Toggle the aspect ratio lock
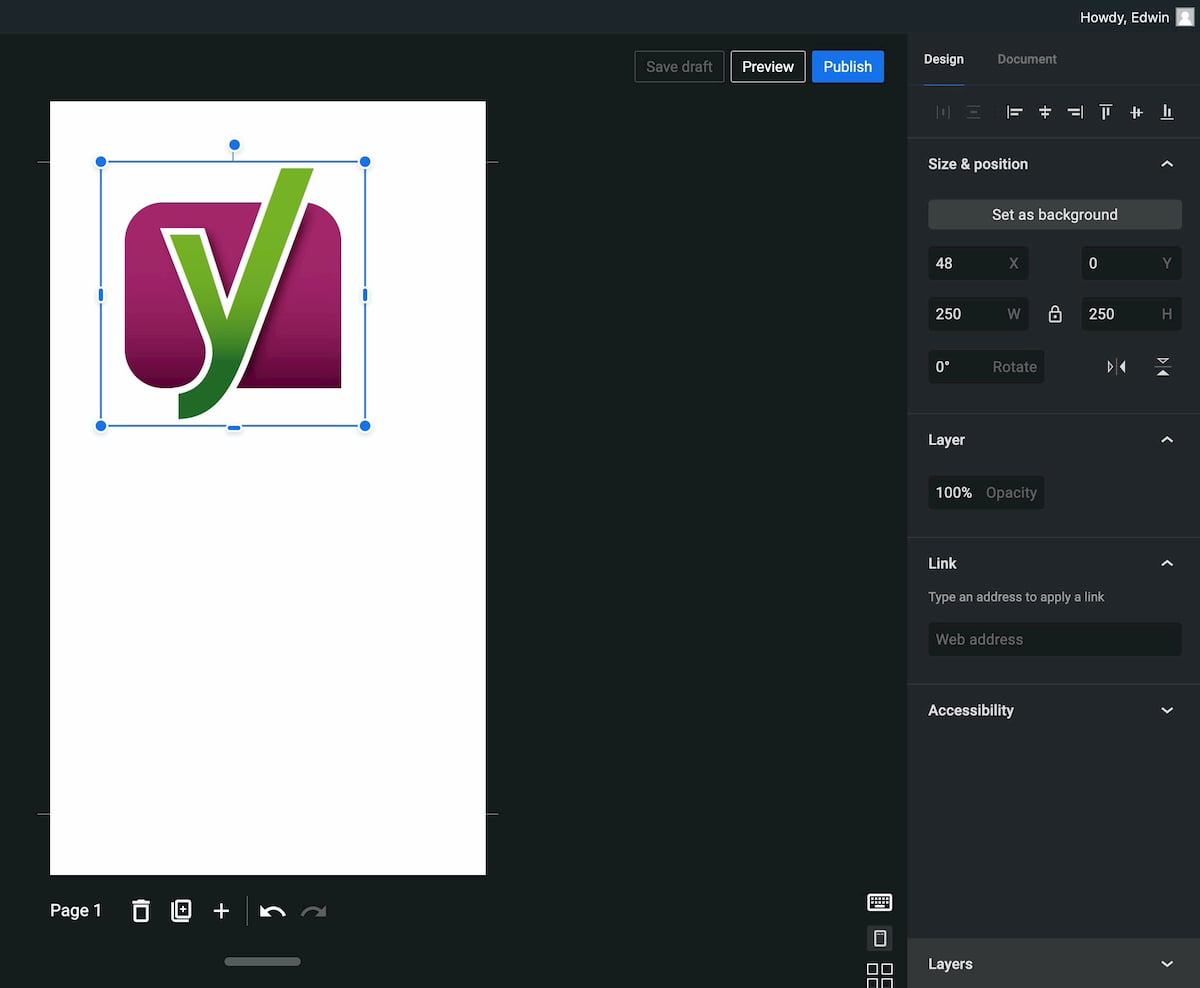The height and width of the screenshot is (988, 1200). (x=1055, y=314)
